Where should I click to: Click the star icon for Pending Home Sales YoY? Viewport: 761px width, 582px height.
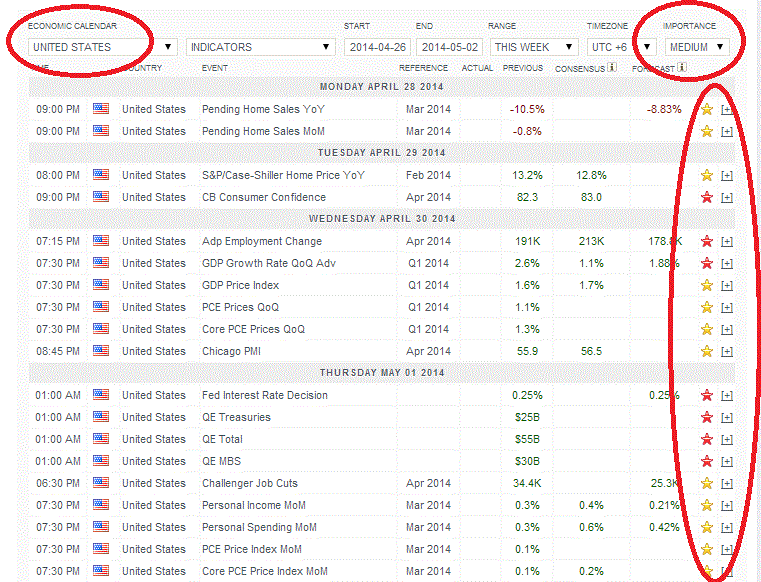tap(707, 109)
